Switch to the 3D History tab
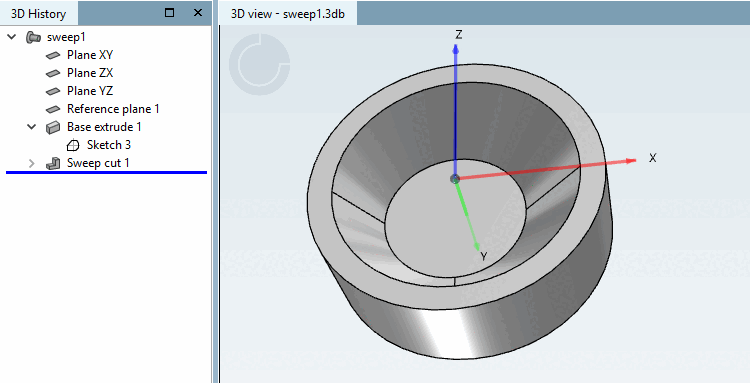 coord(38,13)
